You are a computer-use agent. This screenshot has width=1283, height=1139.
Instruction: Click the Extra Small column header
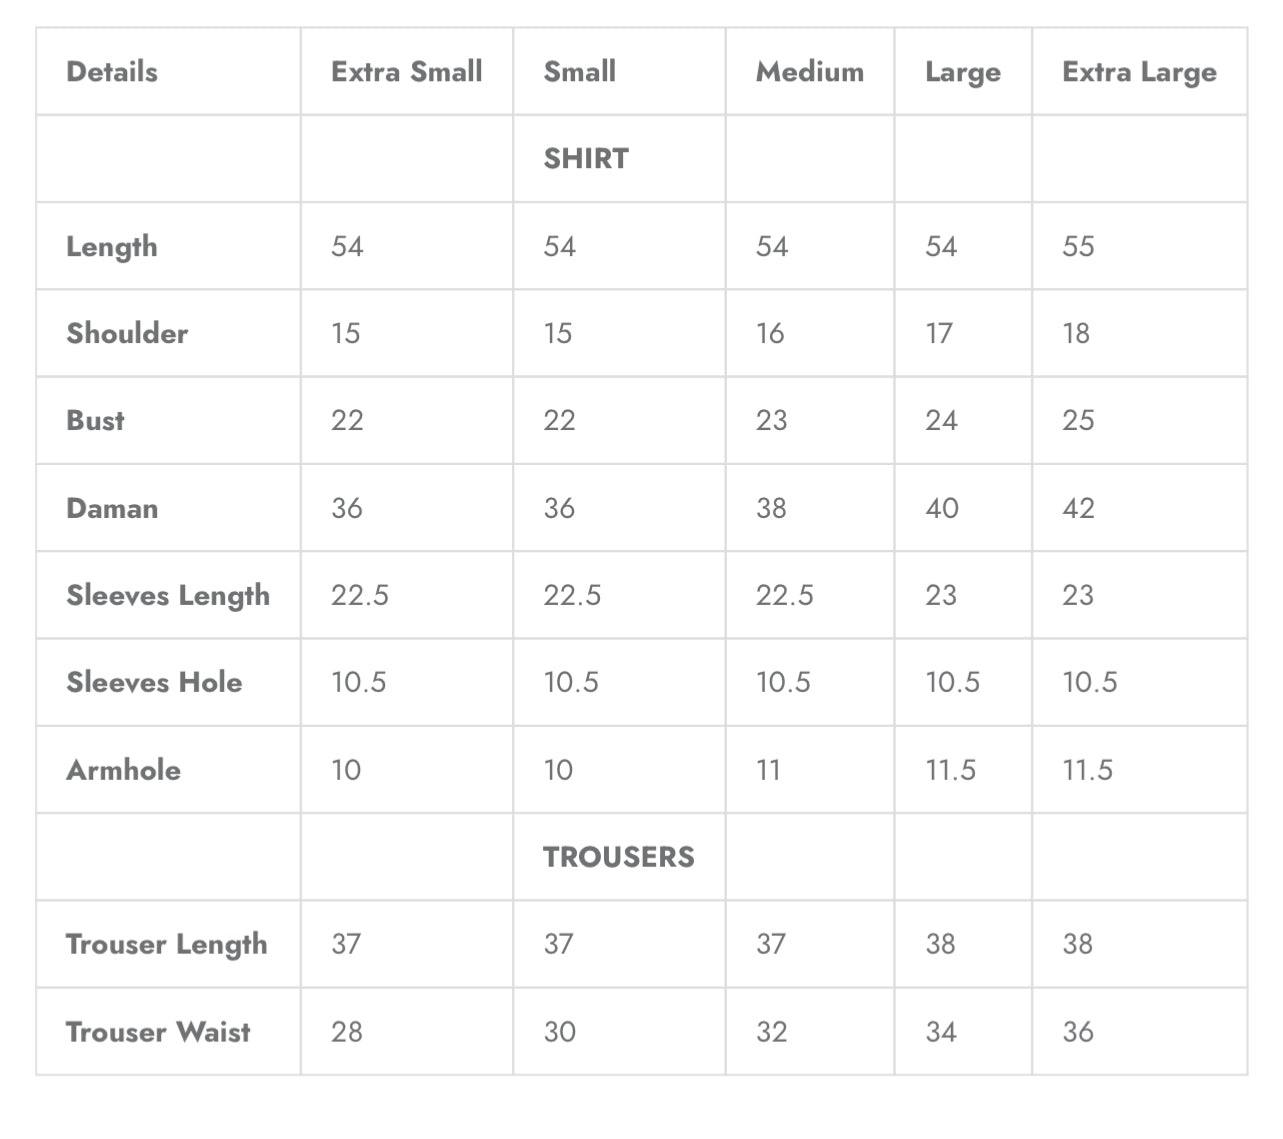tap(406, 71)
